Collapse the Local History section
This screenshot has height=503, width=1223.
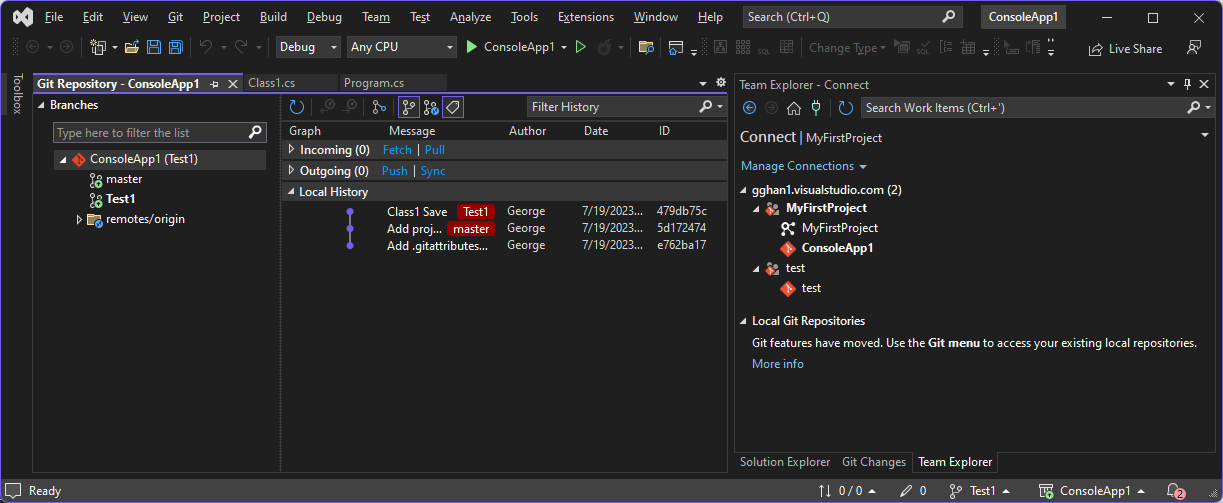coord(291,192)
